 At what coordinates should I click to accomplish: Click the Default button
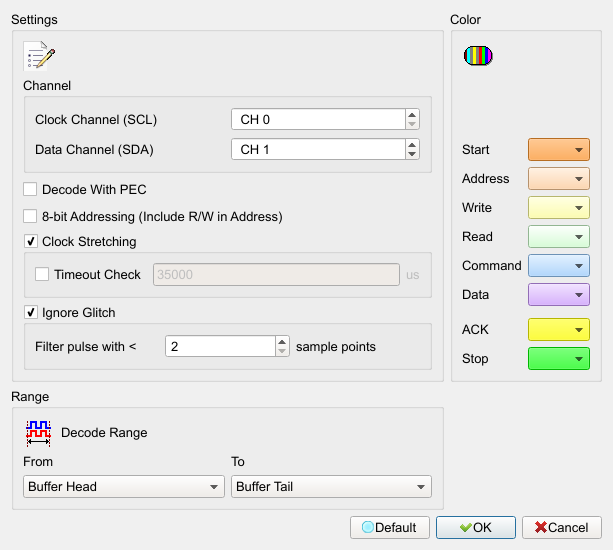(390, 527)
